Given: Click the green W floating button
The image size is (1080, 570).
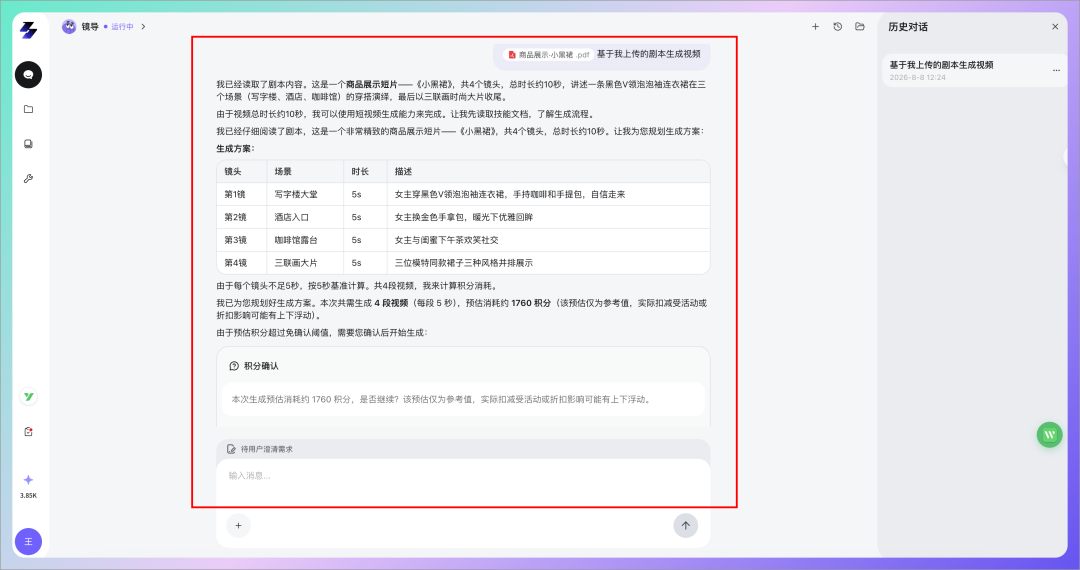Looking at the screenshot, I should 1050,434.
